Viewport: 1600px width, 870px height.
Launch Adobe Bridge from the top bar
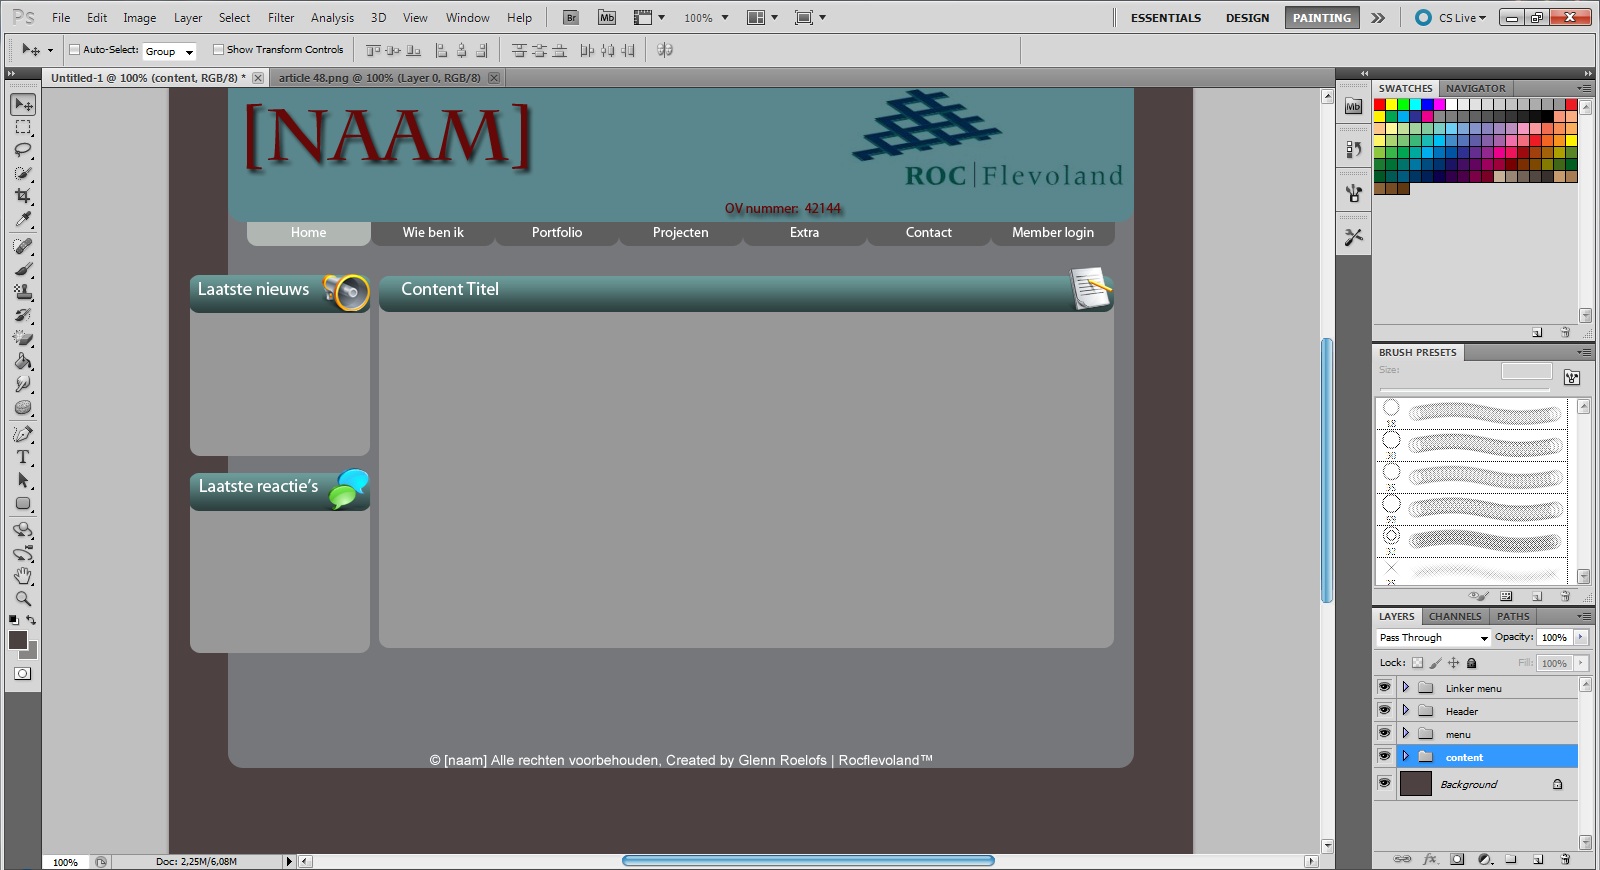tap(570, 17)
